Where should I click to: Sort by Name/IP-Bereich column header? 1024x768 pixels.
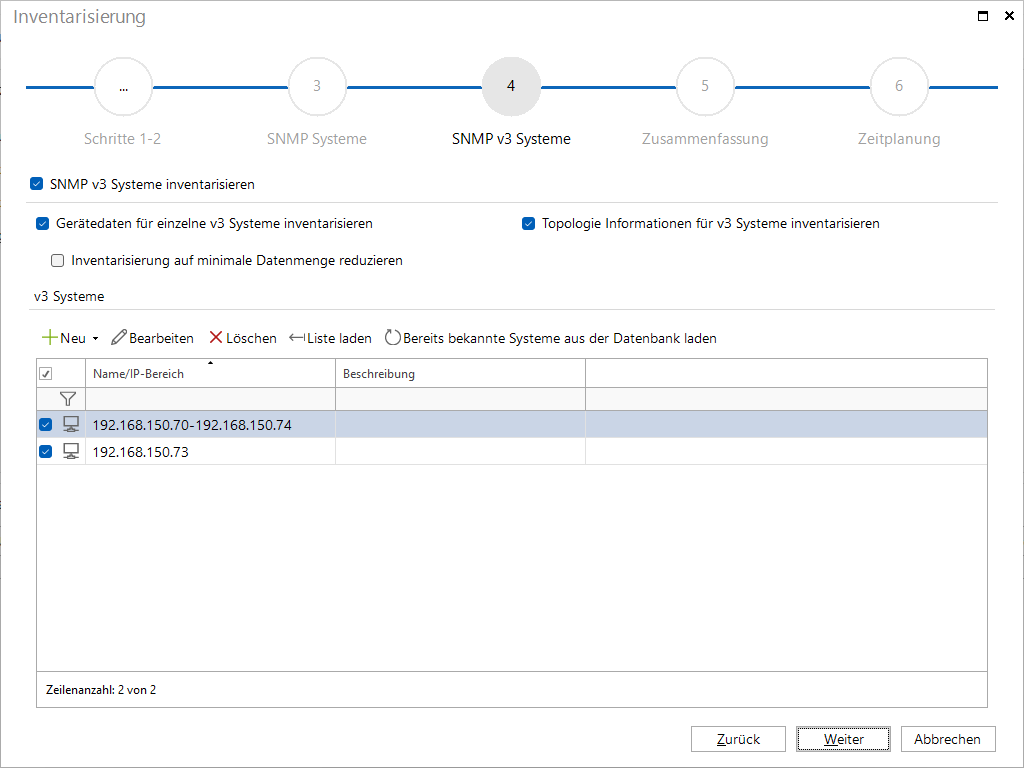[x=210, y=374]
